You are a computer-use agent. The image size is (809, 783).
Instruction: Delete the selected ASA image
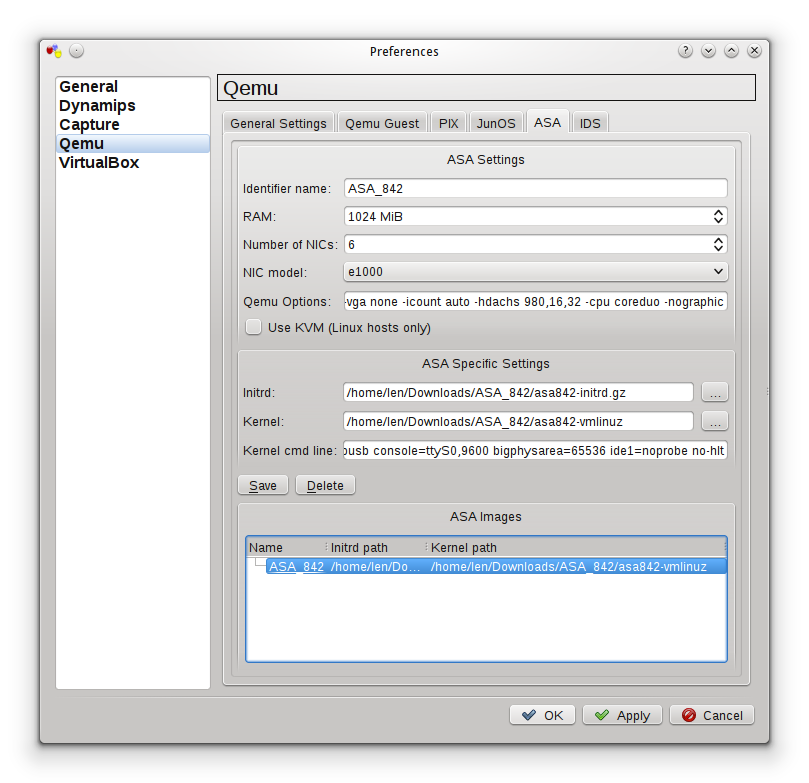[325, 485]
